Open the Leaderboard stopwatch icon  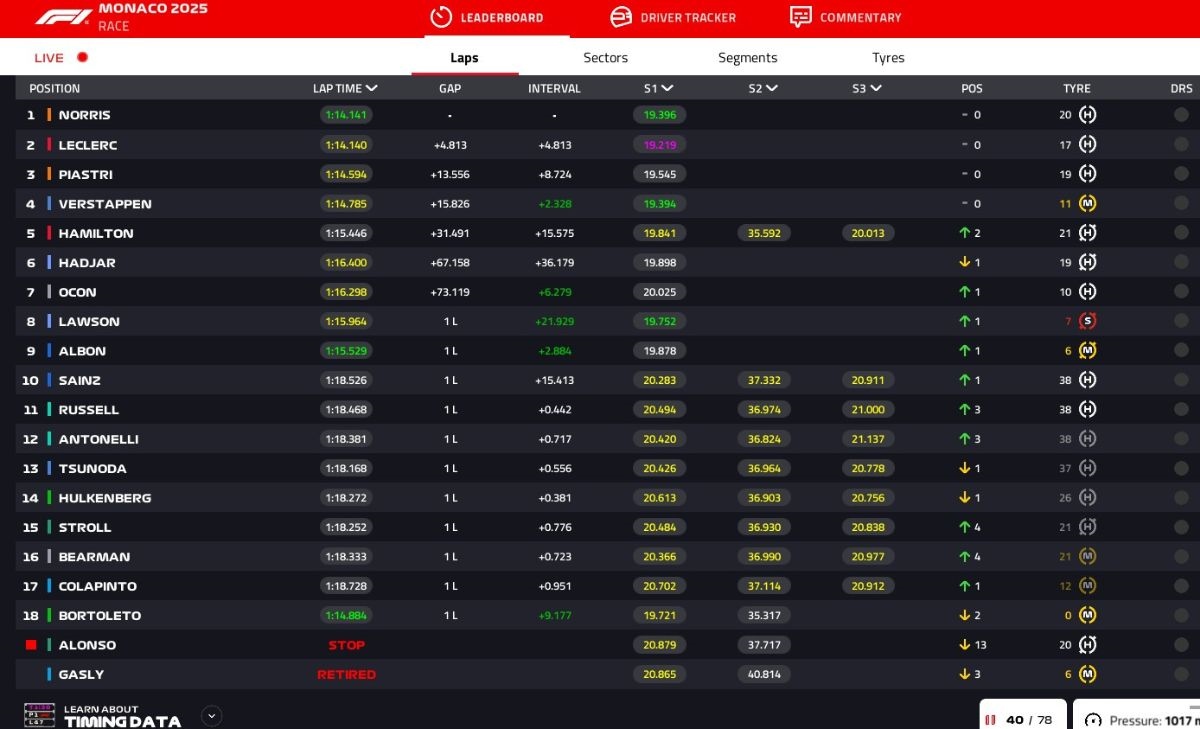pos(441,17)
